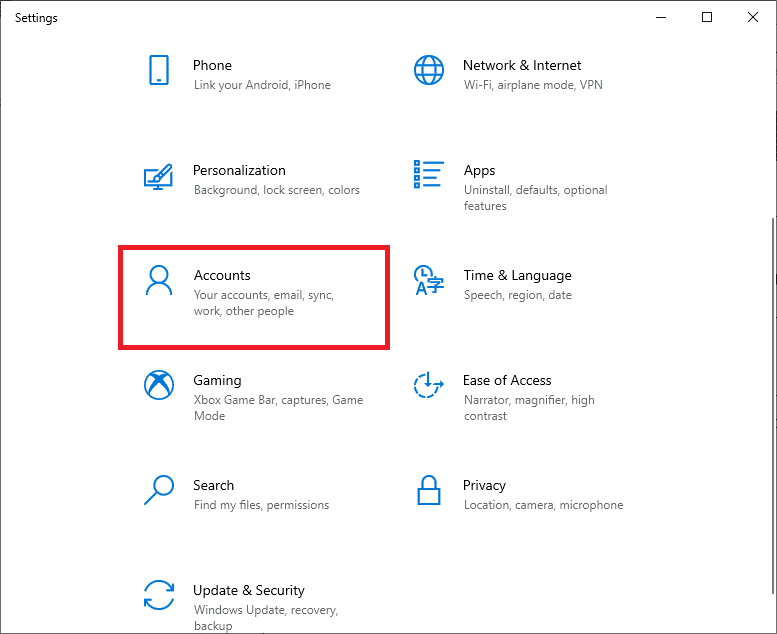
Task: Open the 'Accounts' heading link
Action: (x=222, y=275)
